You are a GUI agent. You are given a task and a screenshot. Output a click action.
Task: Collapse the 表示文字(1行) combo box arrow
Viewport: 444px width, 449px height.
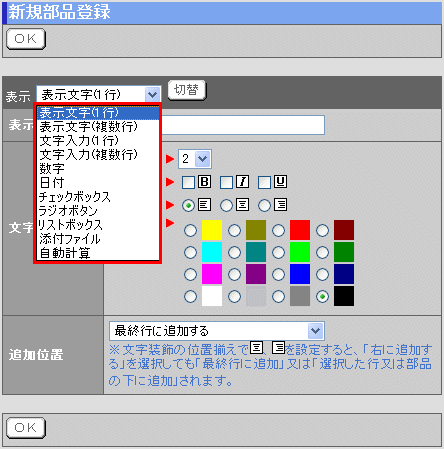(152, 95)
